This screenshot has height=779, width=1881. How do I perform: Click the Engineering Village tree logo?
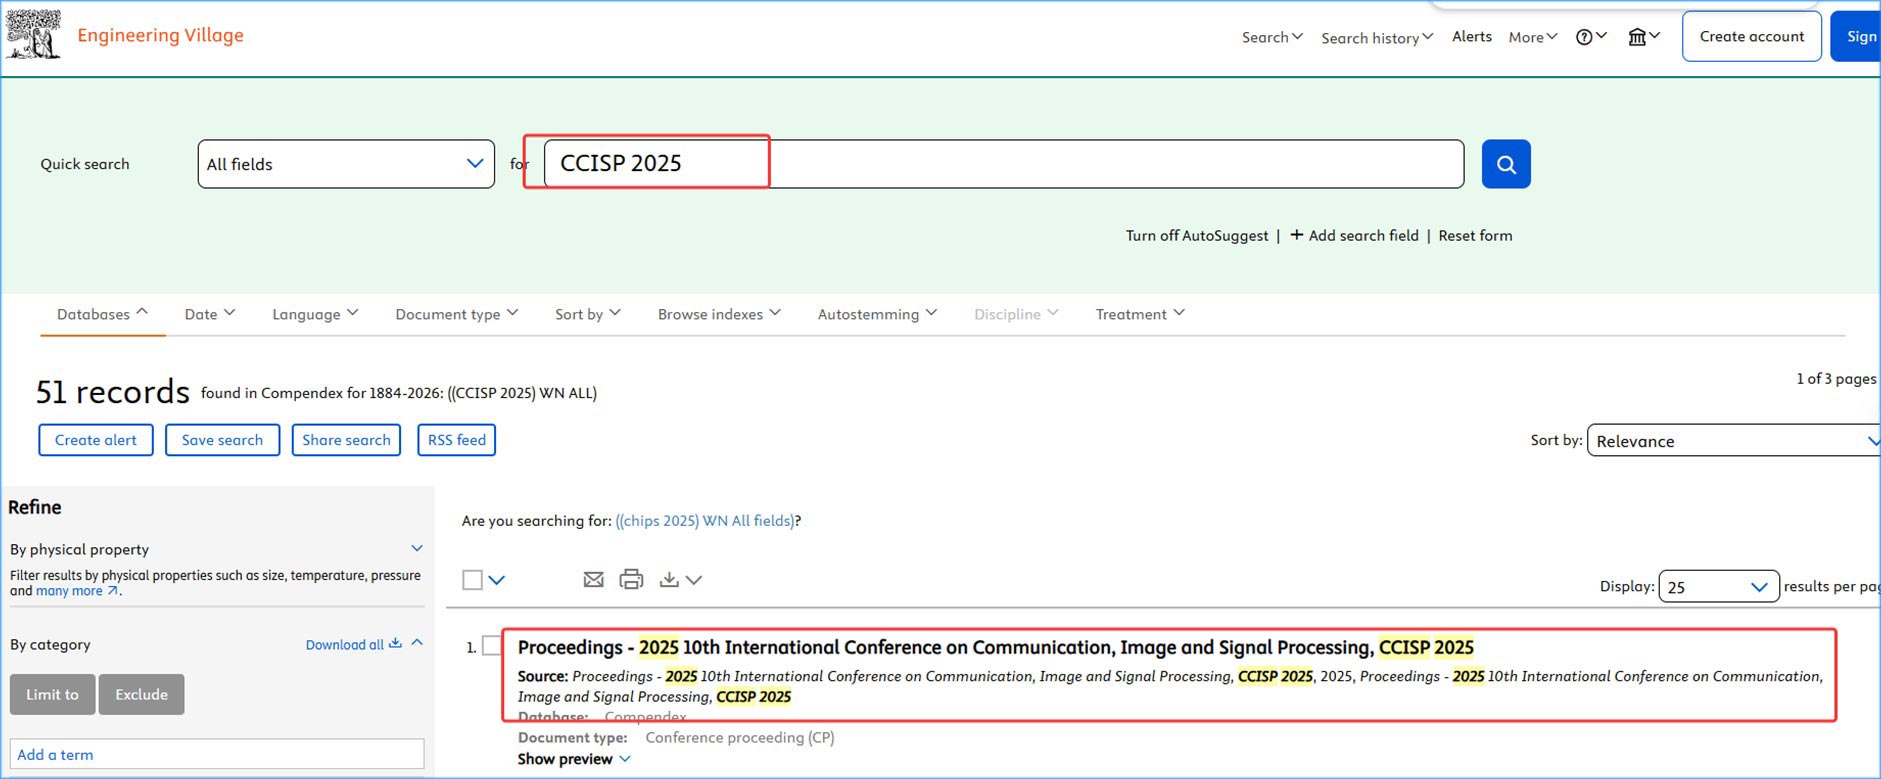[x=33, y=34]
